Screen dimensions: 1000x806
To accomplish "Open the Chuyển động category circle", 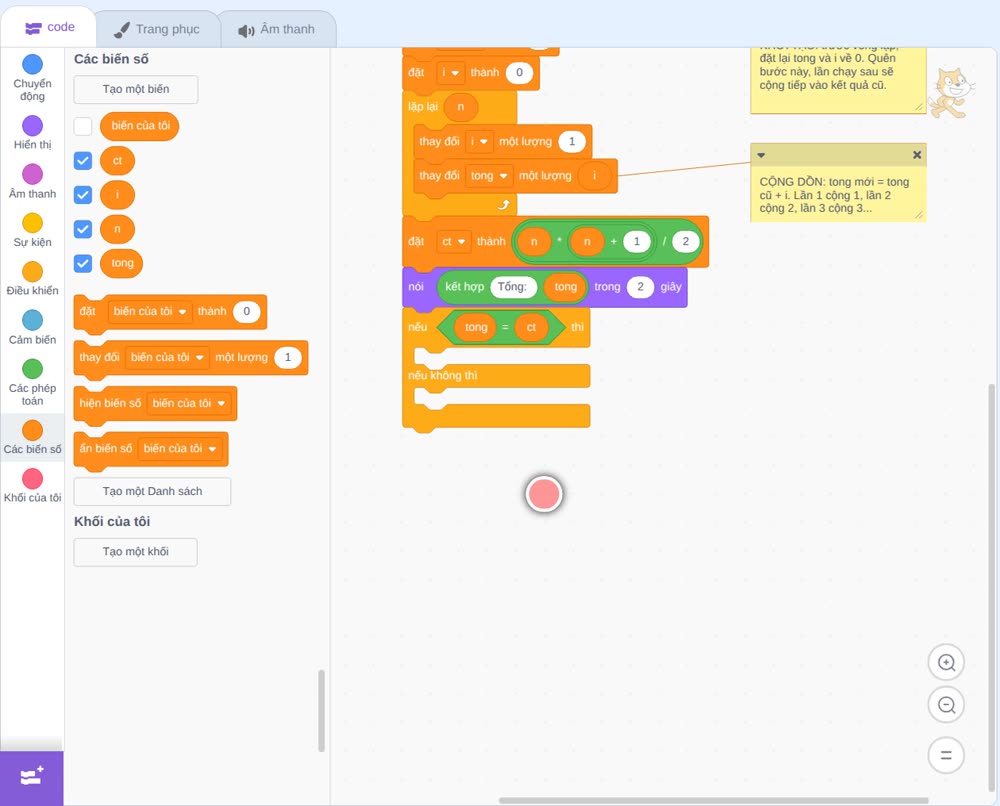I will click(33, 64).
